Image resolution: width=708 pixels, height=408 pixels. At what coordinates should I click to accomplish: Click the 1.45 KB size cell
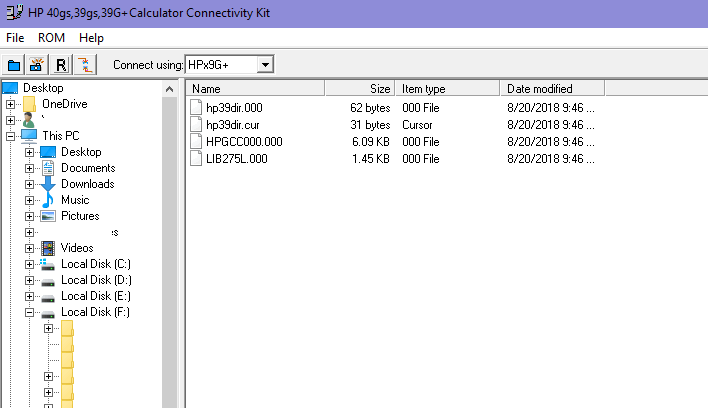tap(371, 159)
